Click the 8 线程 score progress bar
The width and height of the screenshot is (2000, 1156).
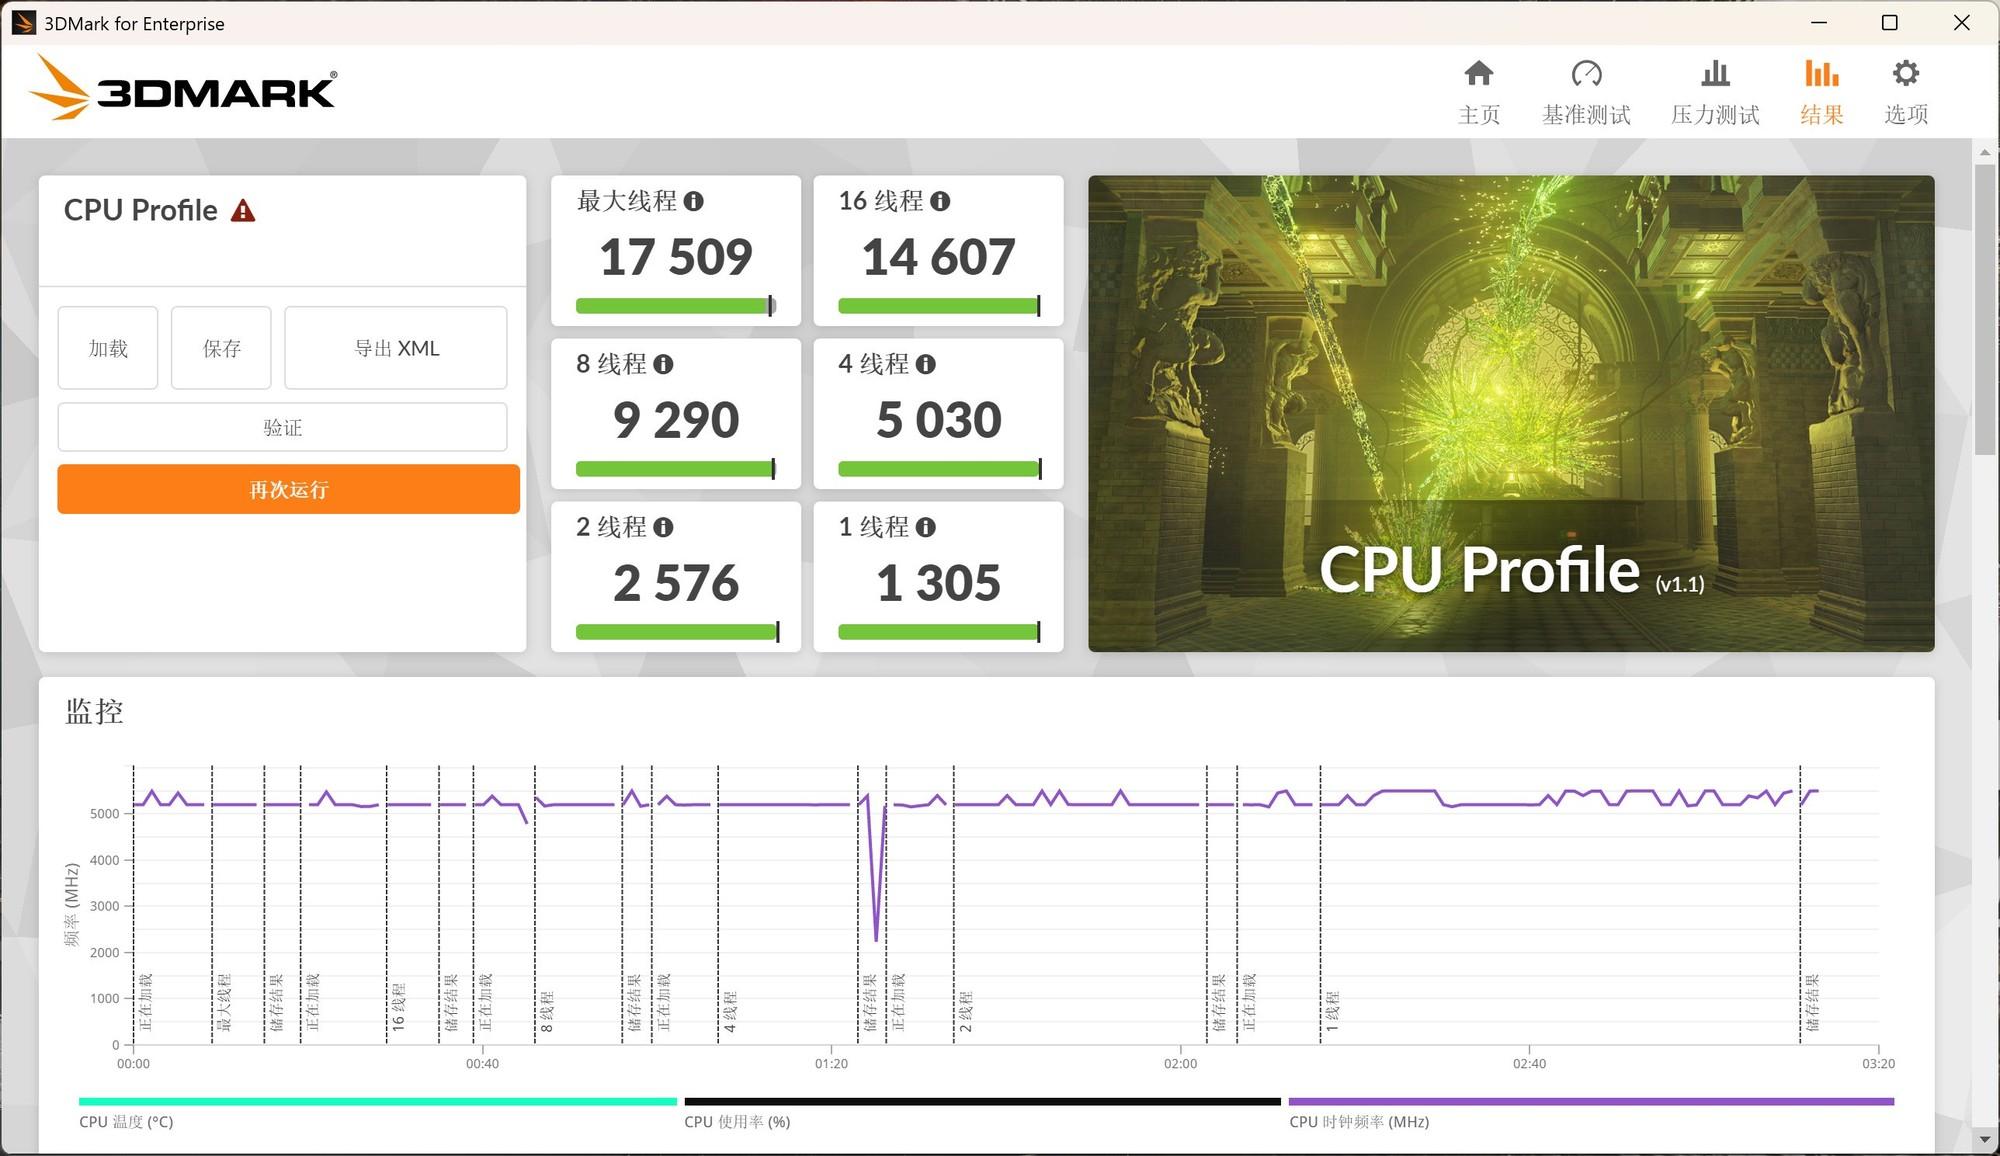click(x=676, y=469)
